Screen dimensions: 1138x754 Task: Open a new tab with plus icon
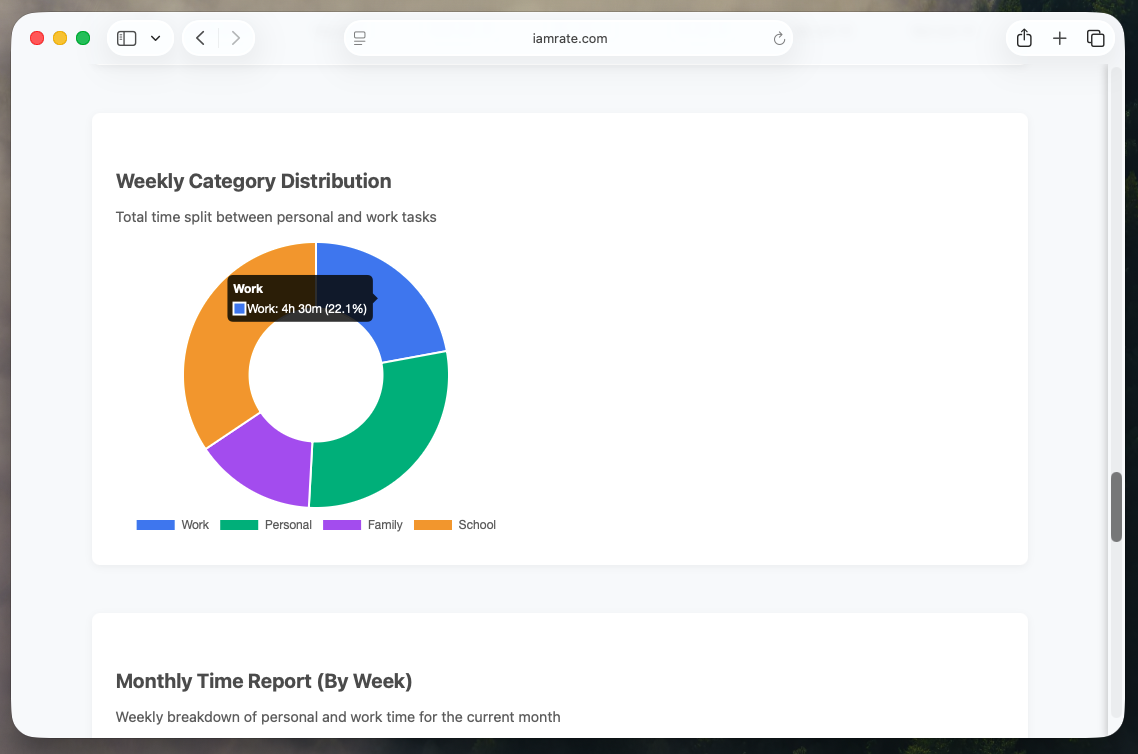1060,38
